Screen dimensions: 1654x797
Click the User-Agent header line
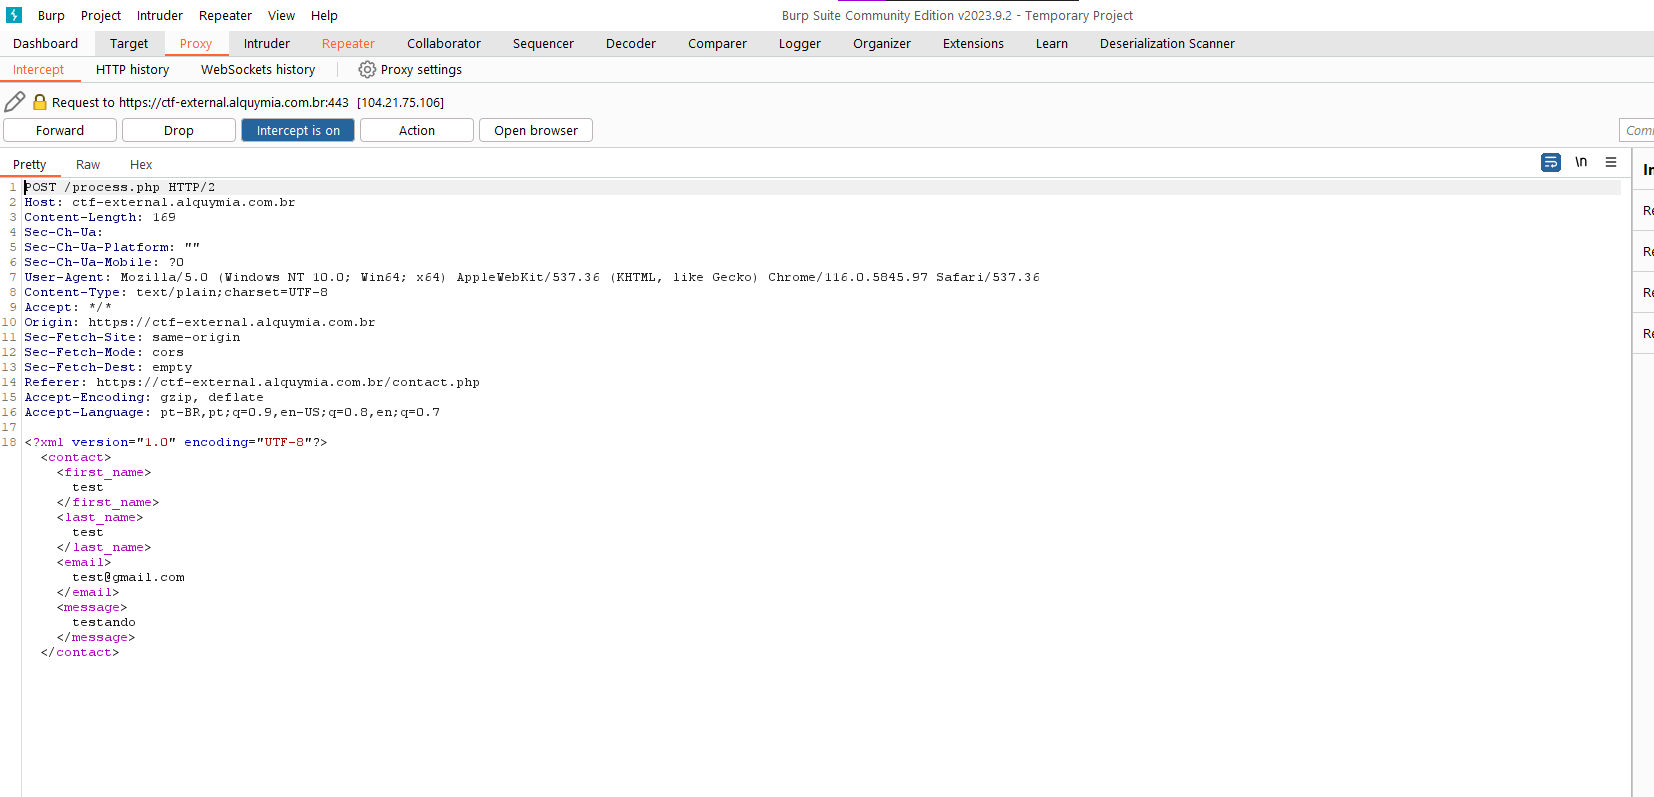[x=532, y=277]
